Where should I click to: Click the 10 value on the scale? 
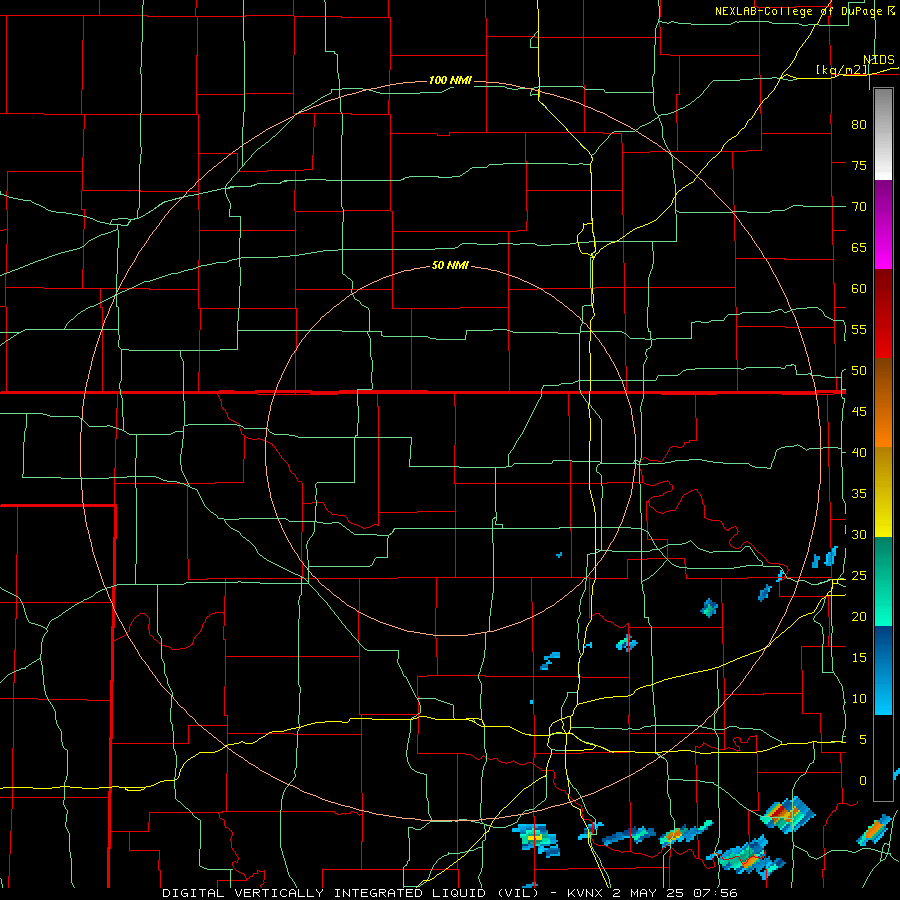coord(859,699)
